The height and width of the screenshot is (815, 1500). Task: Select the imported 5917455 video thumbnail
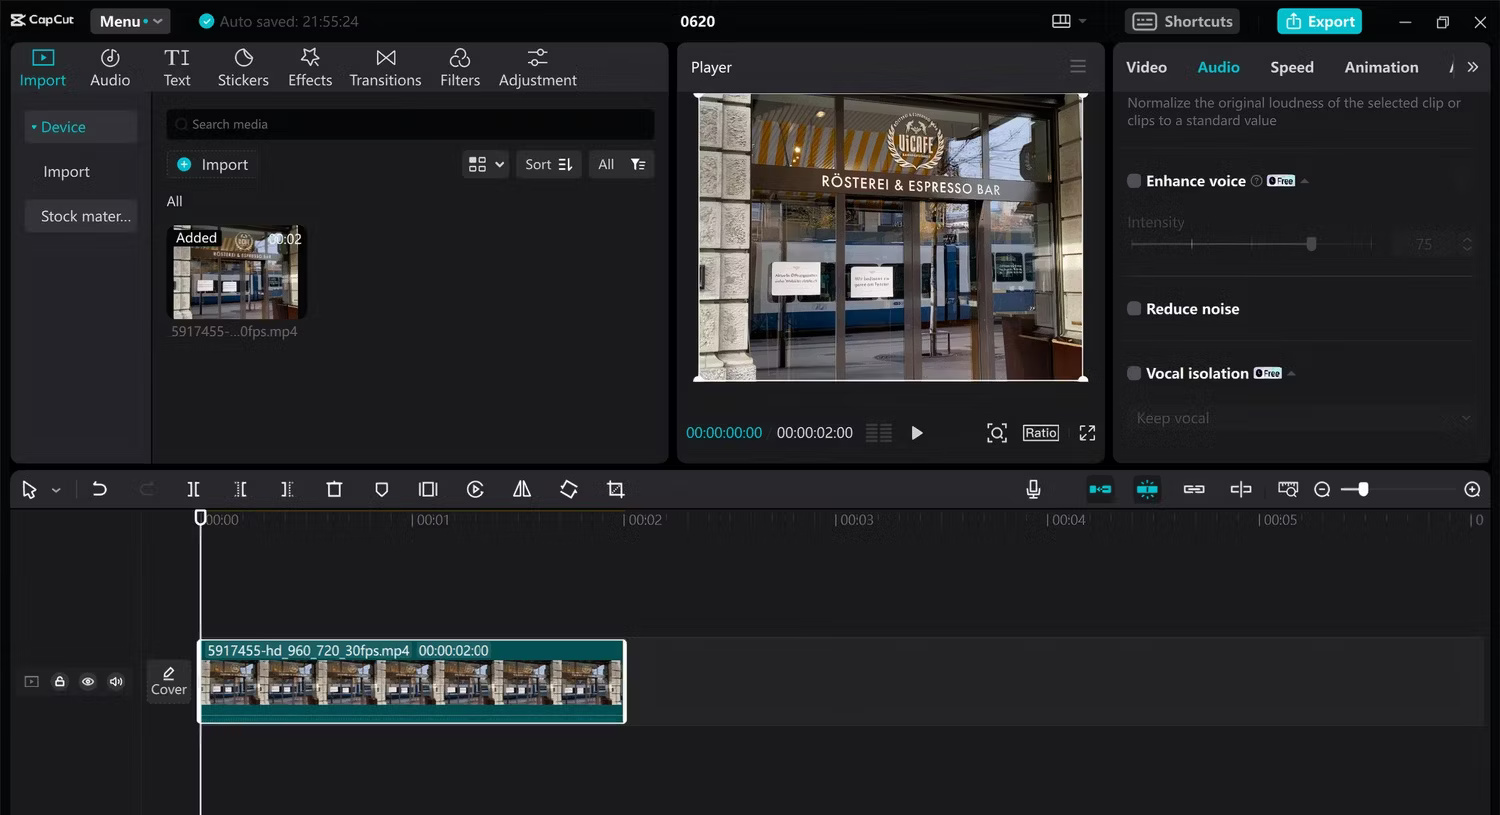pyautogui.click(x=237, y=271)
